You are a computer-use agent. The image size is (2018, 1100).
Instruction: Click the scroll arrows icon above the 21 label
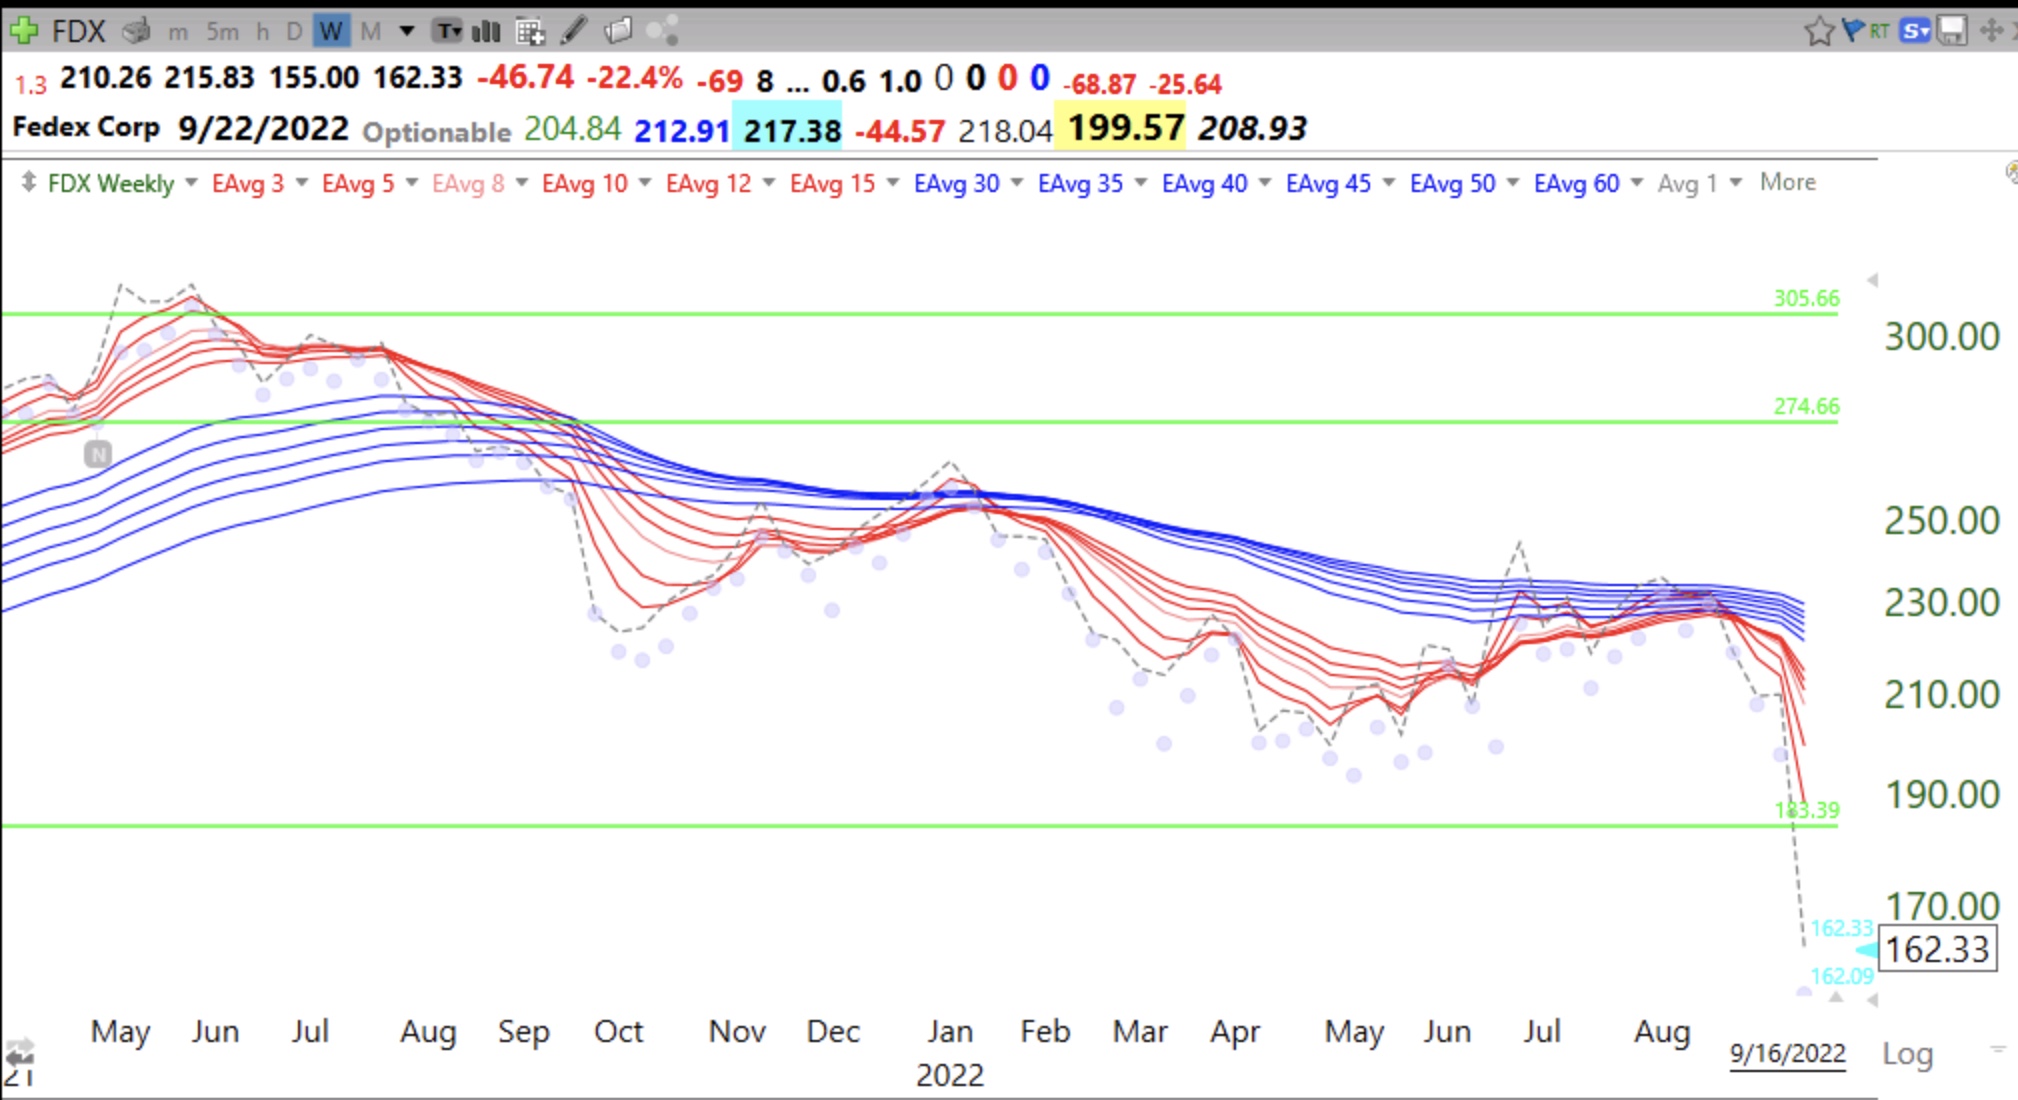(19, 1055)
